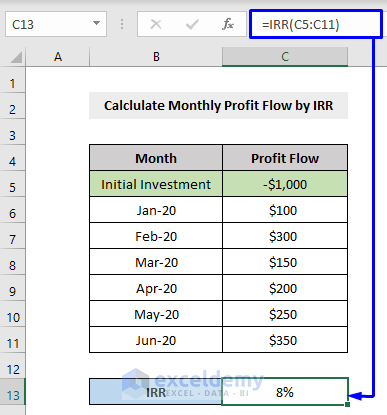The width and height of the screenshot is (387, 415).
Task: Select column B header
Action: point(156,57)
